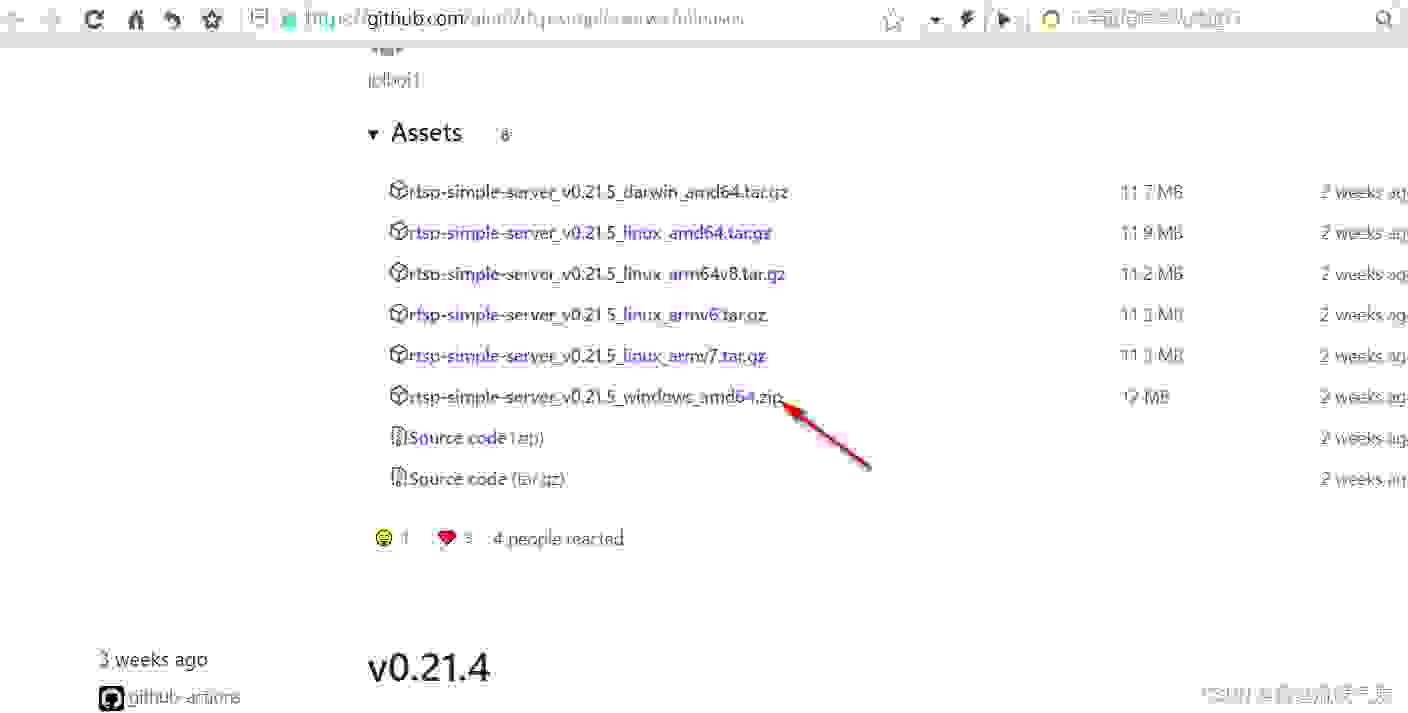Screen dimensions: 1408x713
Task: Open favorites with the star toolbar icon
Action: click(212, 19)
